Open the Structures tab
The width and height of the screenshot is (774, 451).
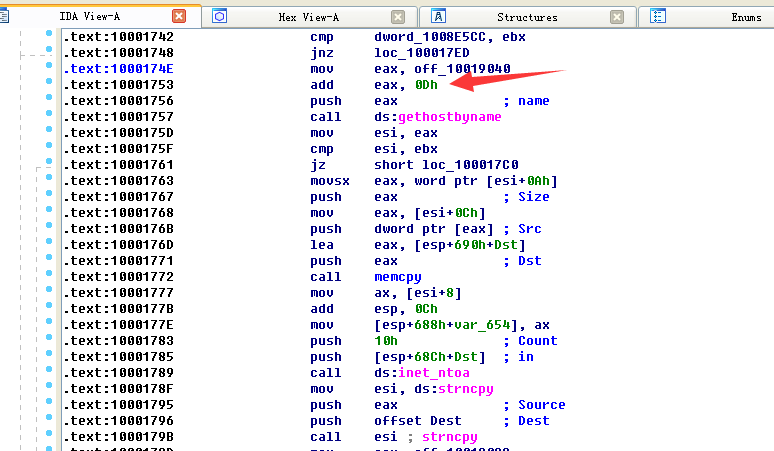[x=527, y=17]
